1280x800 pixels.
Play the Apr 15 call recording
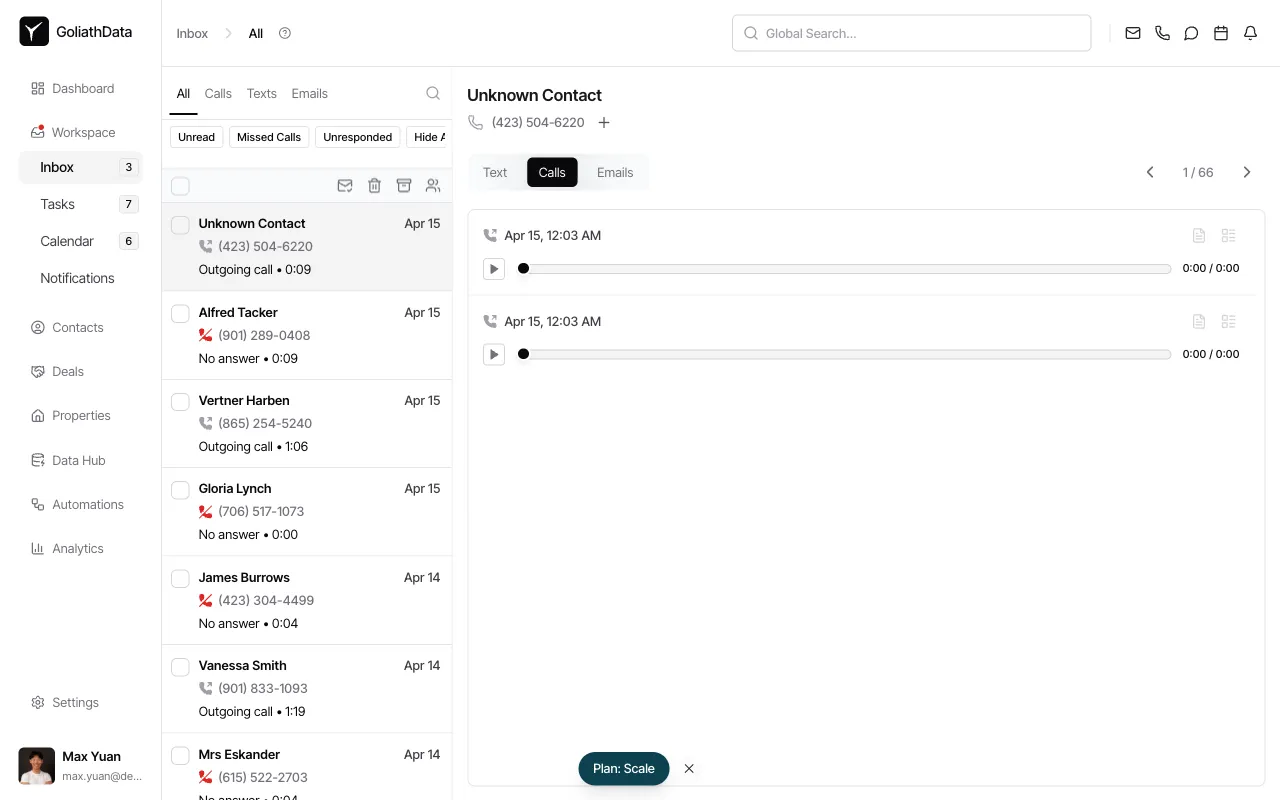[493, 268]
